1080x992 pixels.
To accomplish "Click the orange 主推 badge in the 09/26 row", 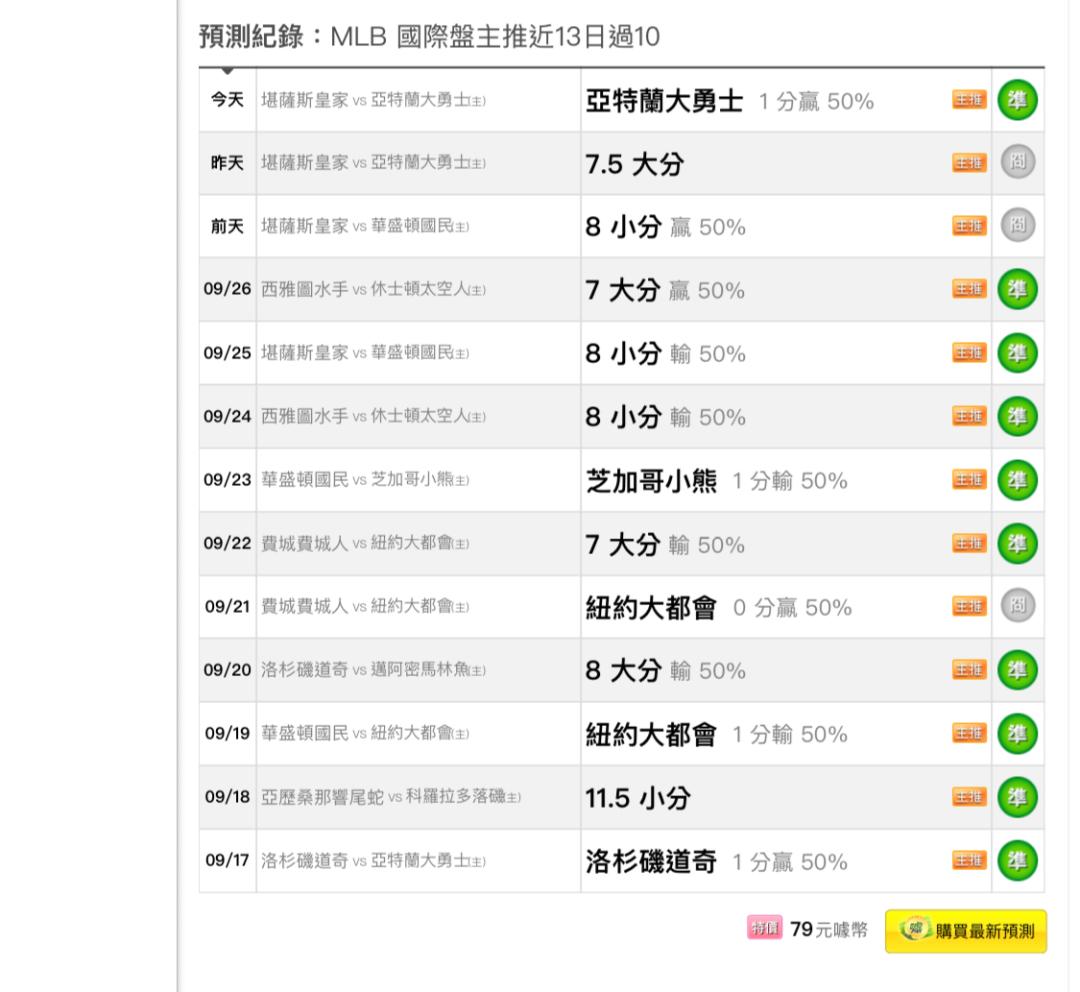I will coord(969,289).
